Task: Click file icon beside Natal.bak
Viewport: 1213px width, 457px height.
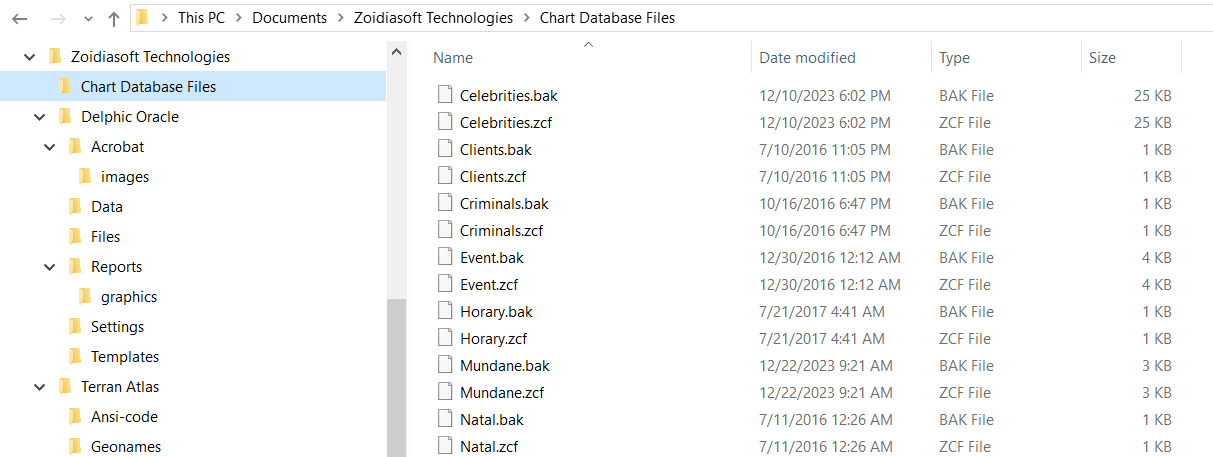Action: coord(445,419)
